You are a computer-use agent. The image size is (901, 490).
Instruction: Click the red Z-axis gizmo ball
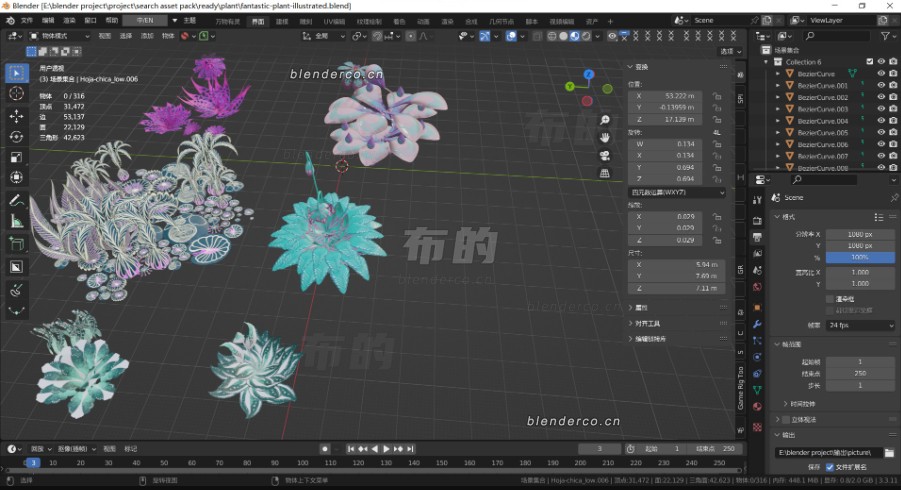[587, 101]
